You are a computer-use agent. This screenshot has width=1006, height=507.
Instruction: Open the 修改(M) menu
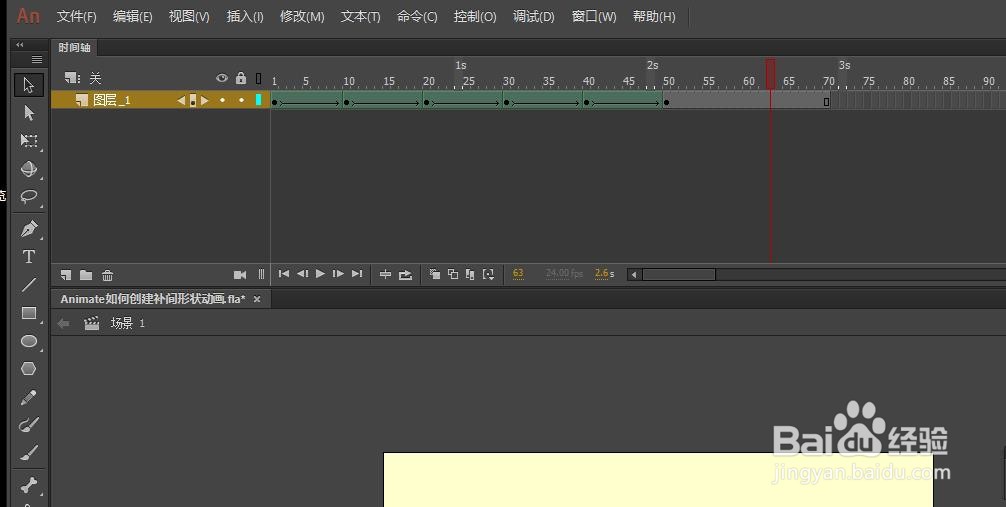[x=302, y=17]
